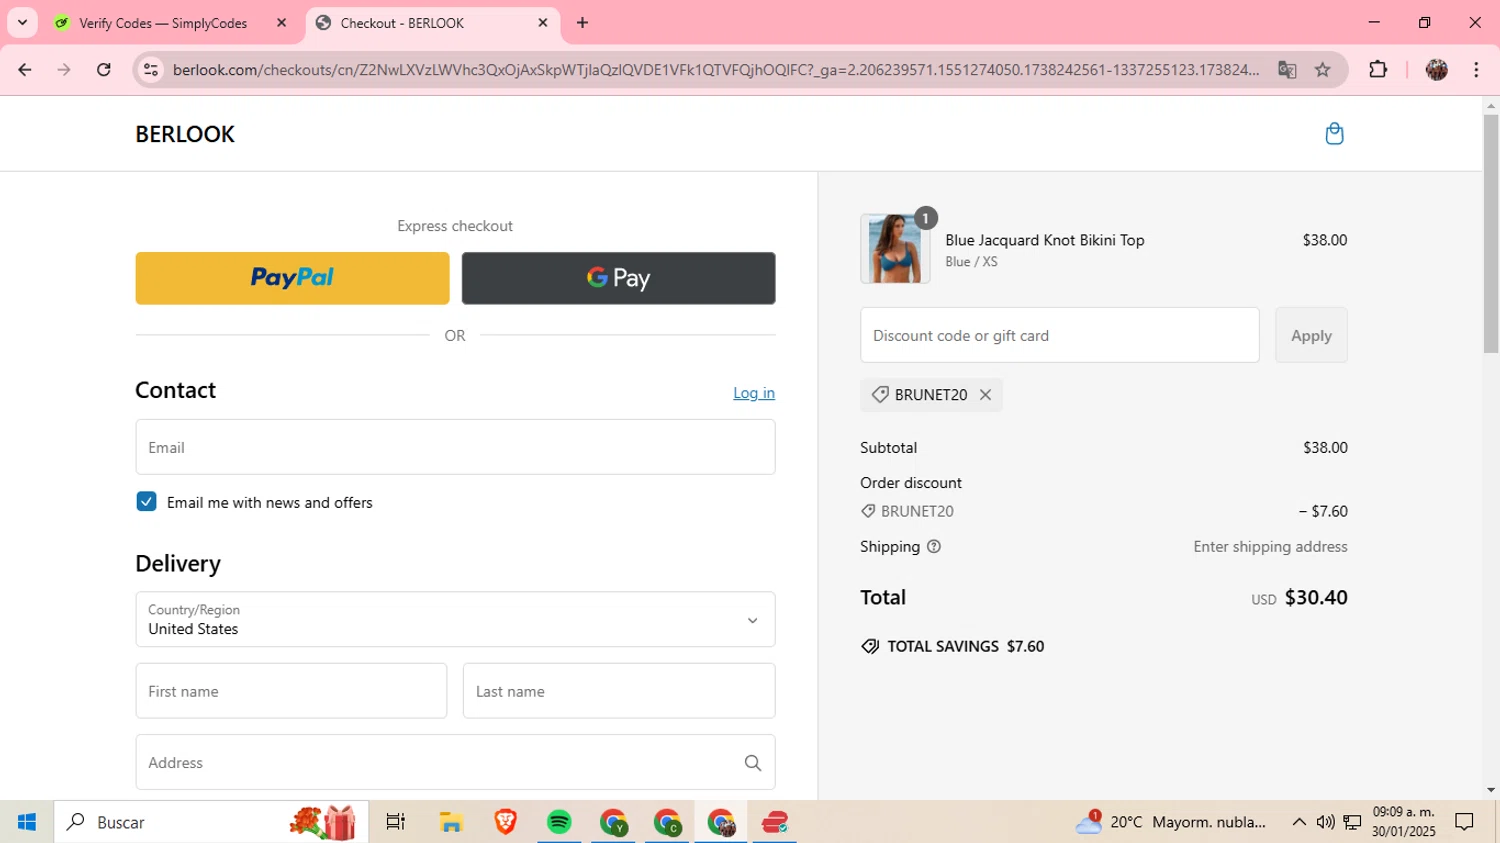Select the Checkout - BERLOOK tab
Image resolution: width=1500 pixels, height=843 pixels.
pos(432,23)
